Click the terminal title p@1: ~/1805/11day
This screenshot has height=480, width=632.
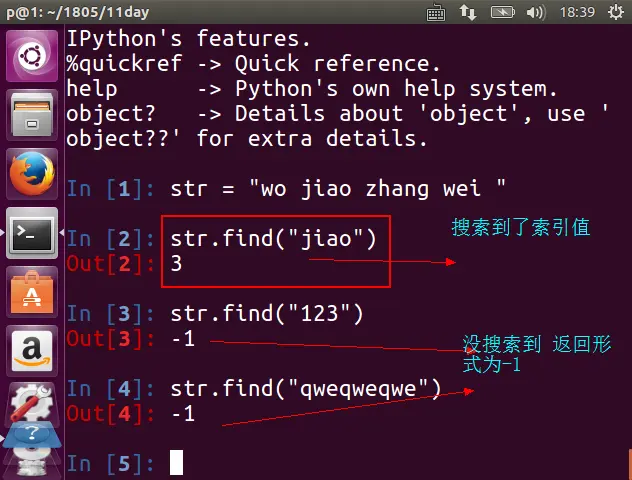click(x=78, y=12)
